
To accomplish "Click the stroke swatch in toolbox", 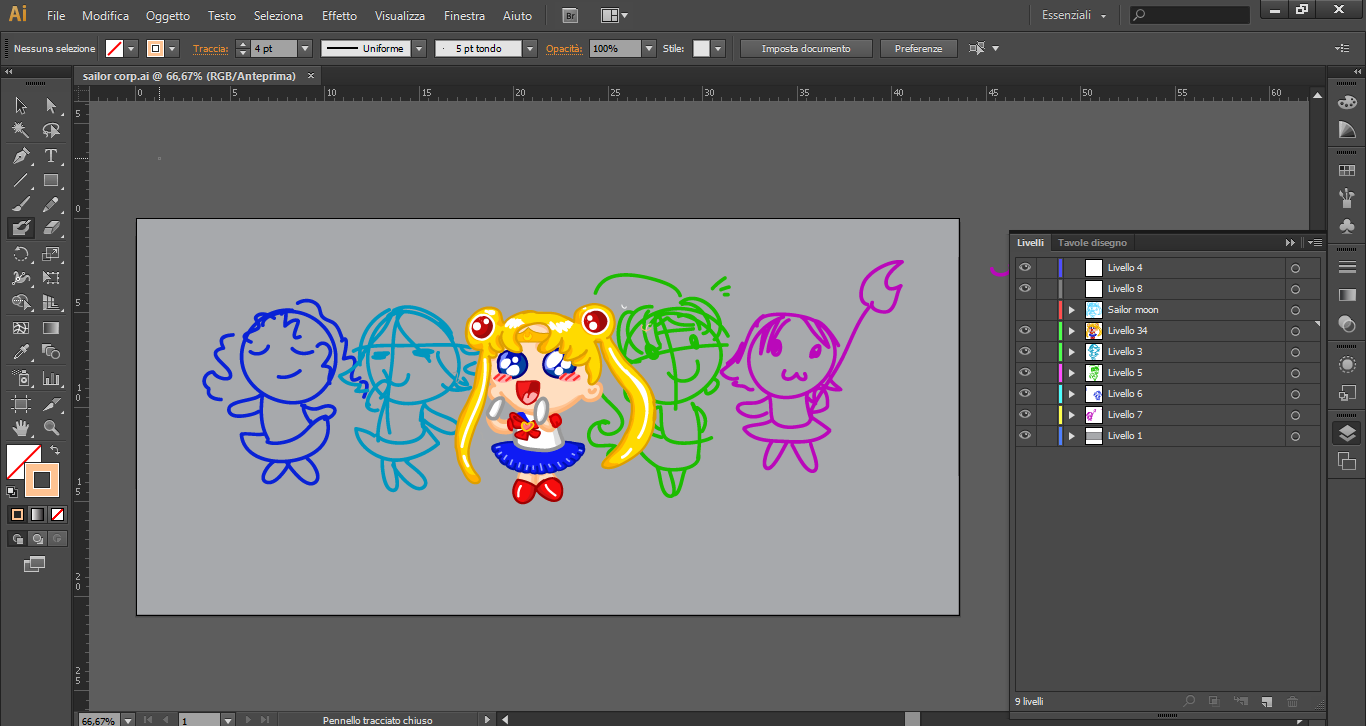I will point(42,480).
